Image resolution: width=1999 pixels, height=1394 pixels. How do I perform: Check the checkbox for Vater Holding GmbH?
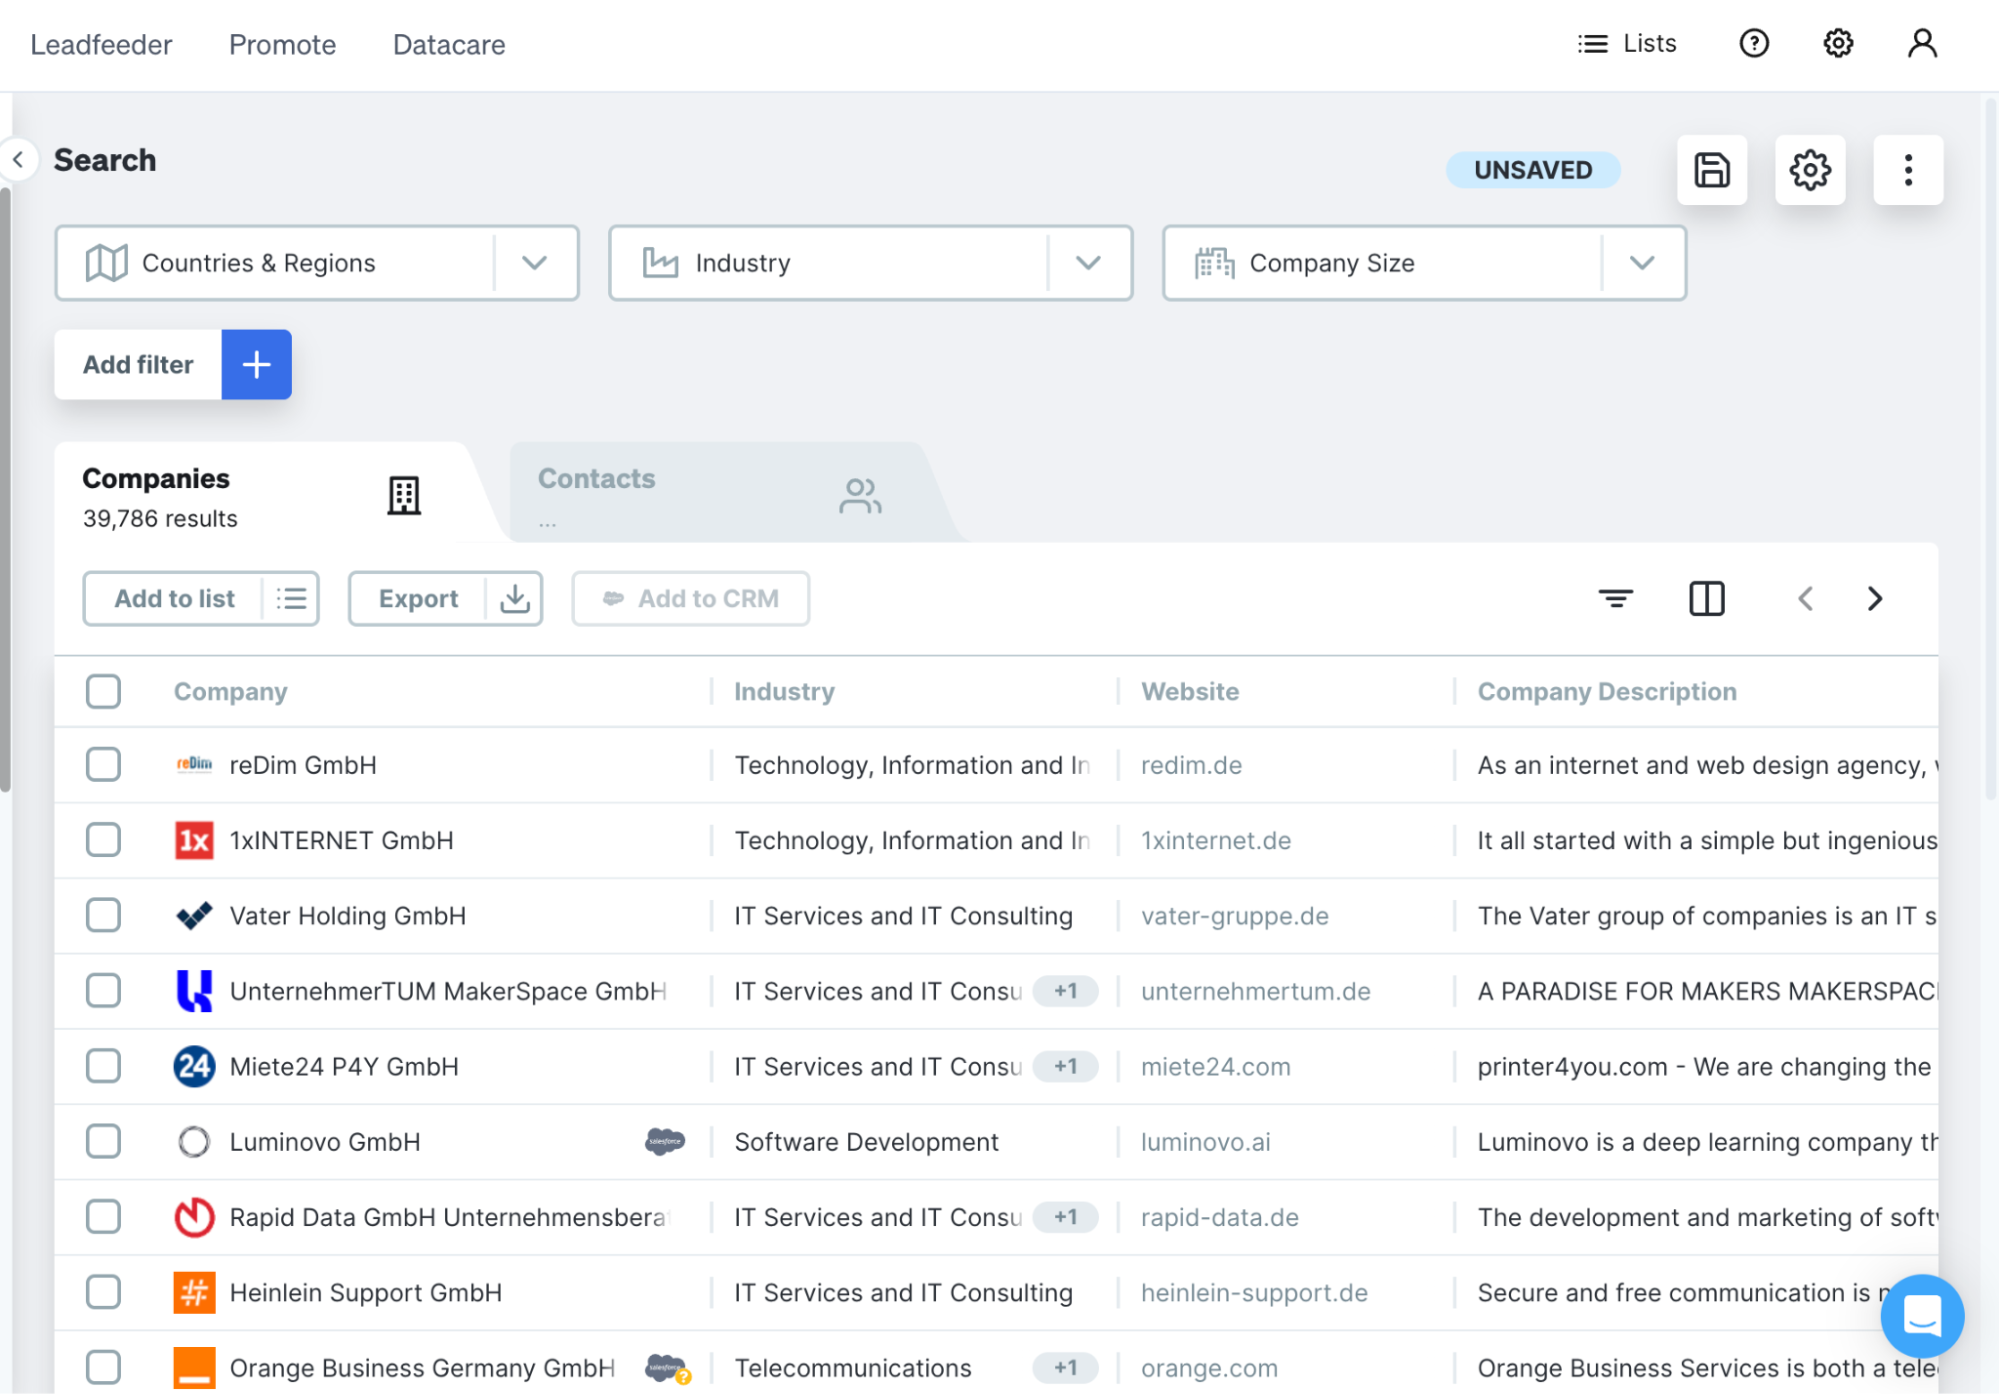[103, 915]
